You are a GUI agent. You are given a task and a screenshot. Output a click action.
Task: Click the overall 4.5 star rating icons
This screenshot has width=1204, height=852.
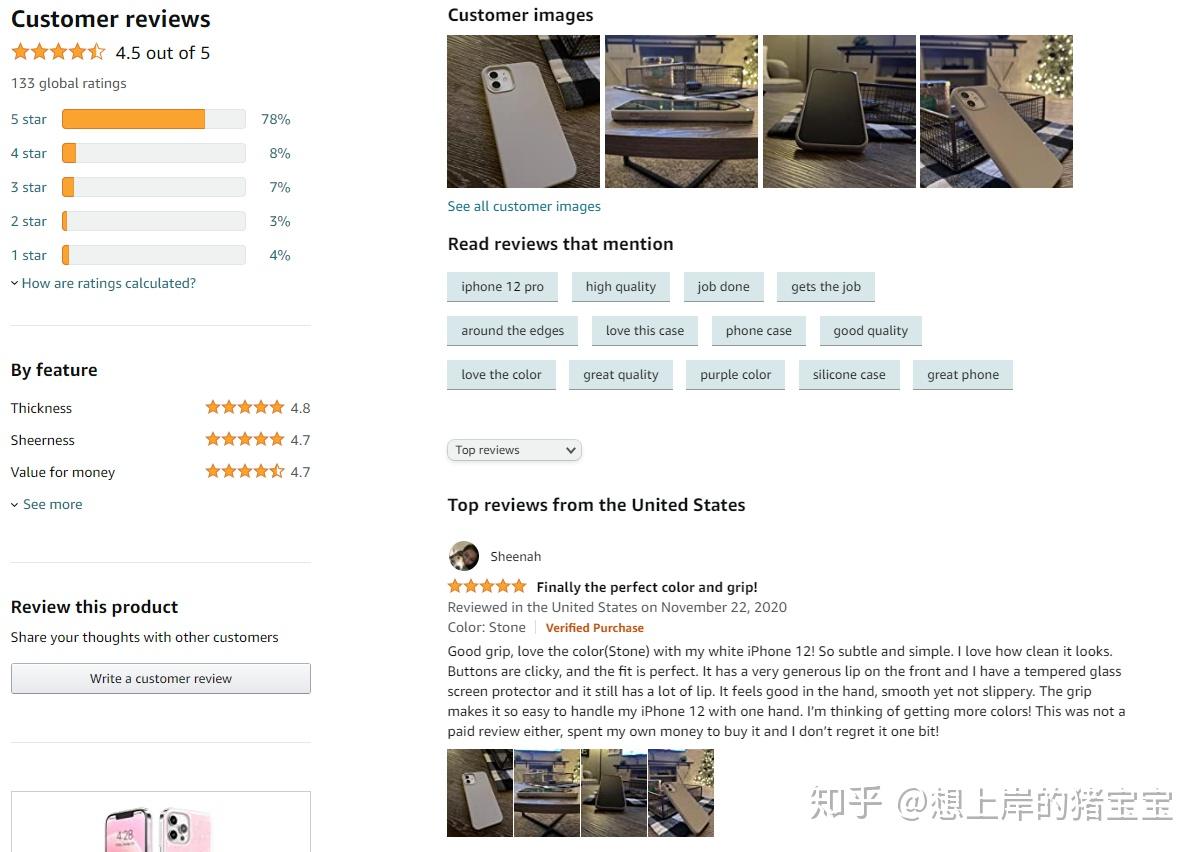58,52
